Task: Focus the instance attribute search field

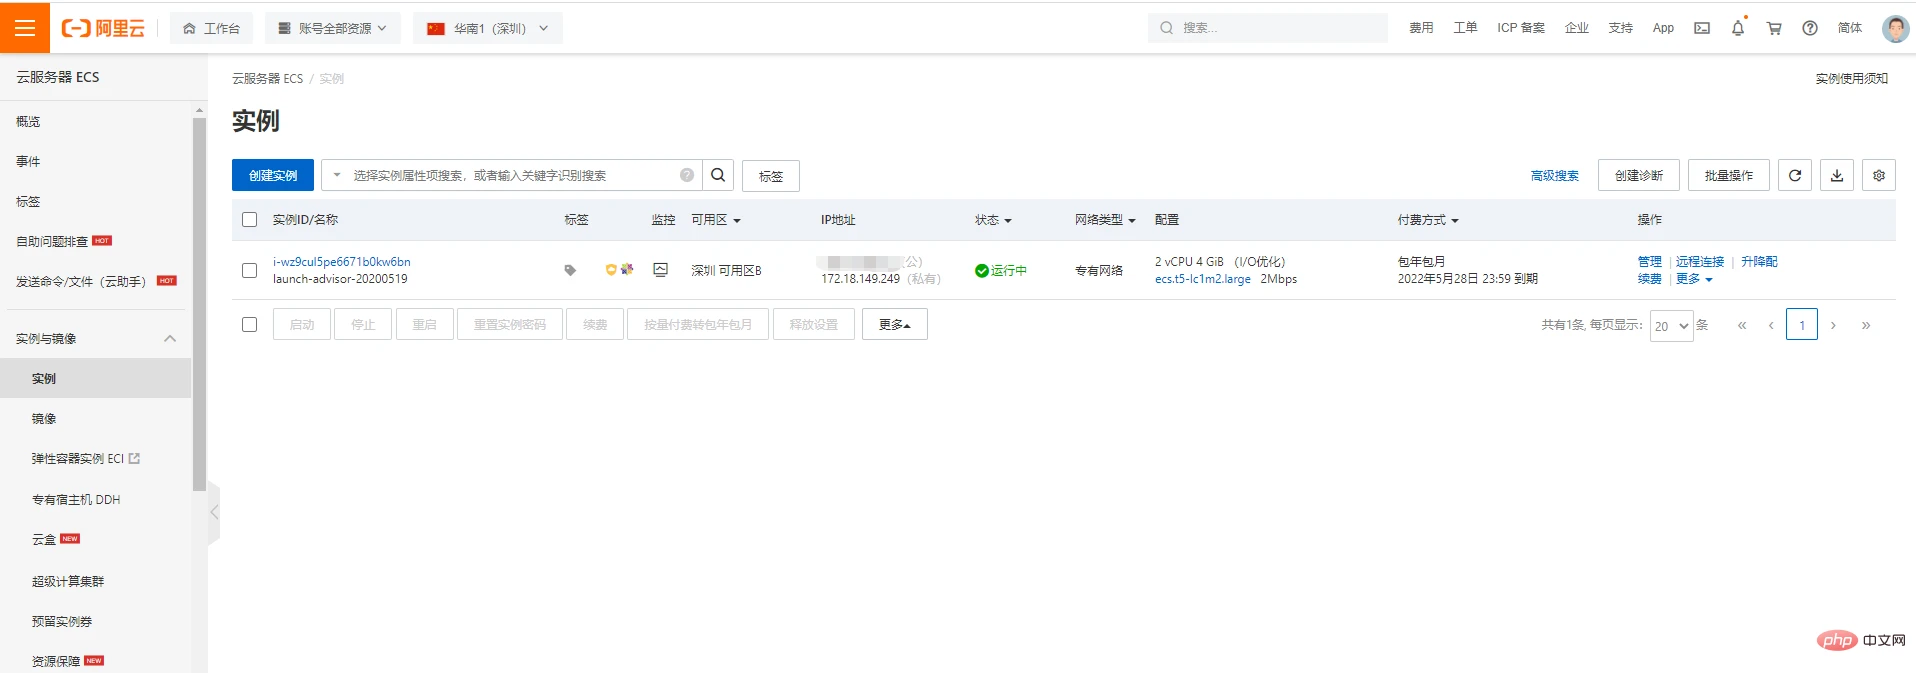Action: [513, 175]
